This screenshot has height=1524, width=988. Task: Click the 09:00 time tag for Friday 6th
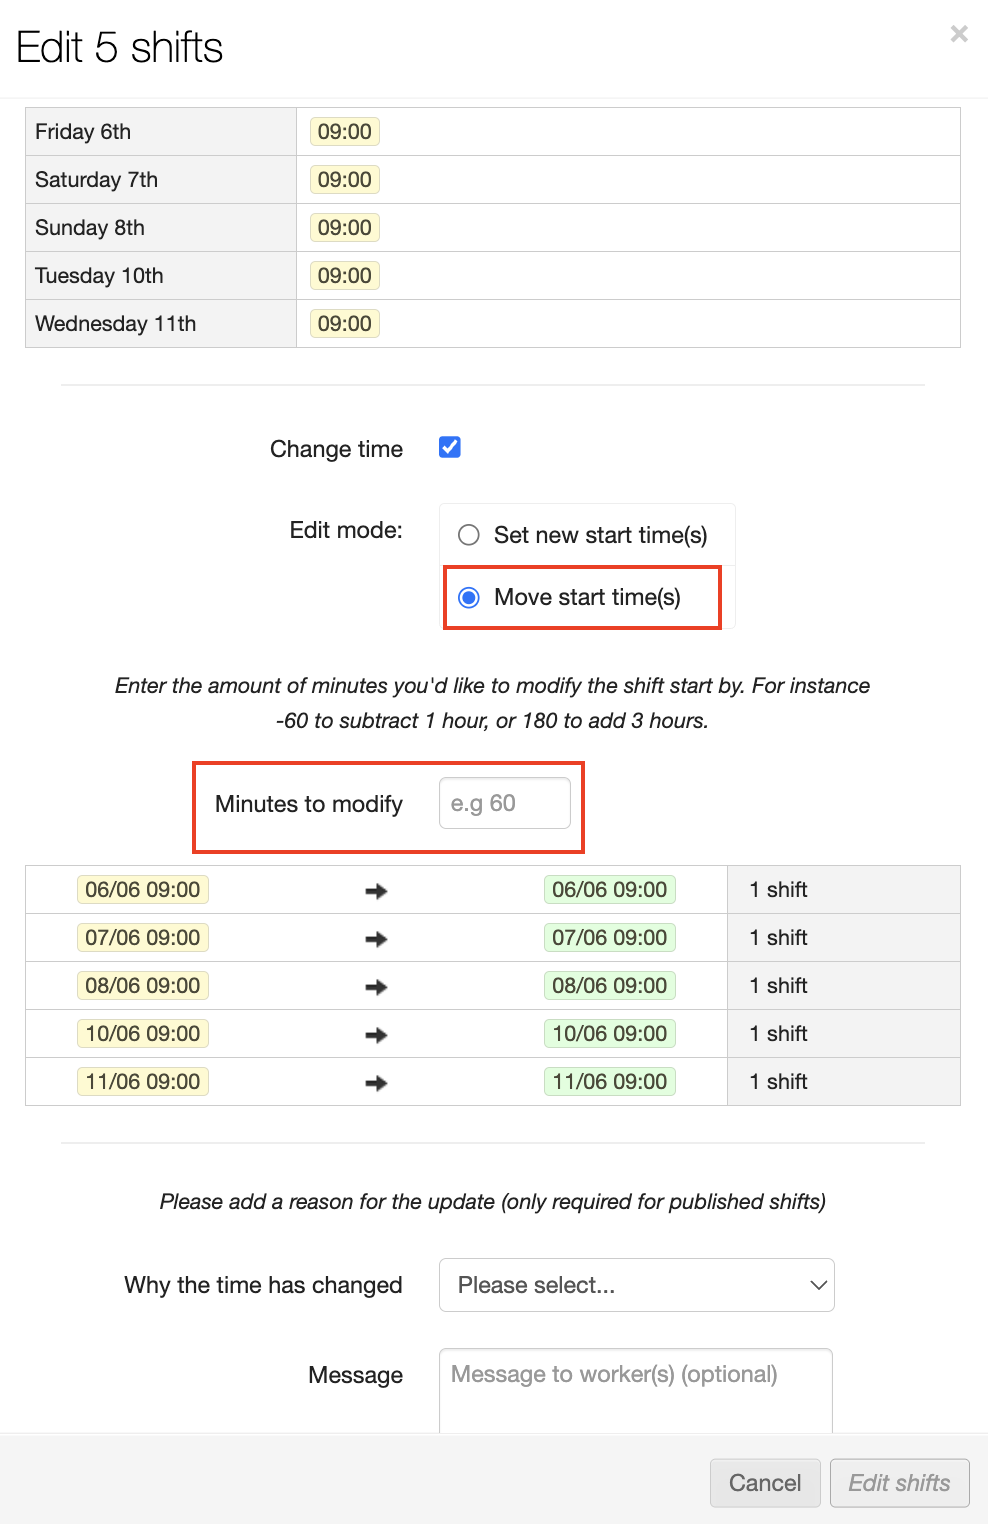tap(344, 132)
